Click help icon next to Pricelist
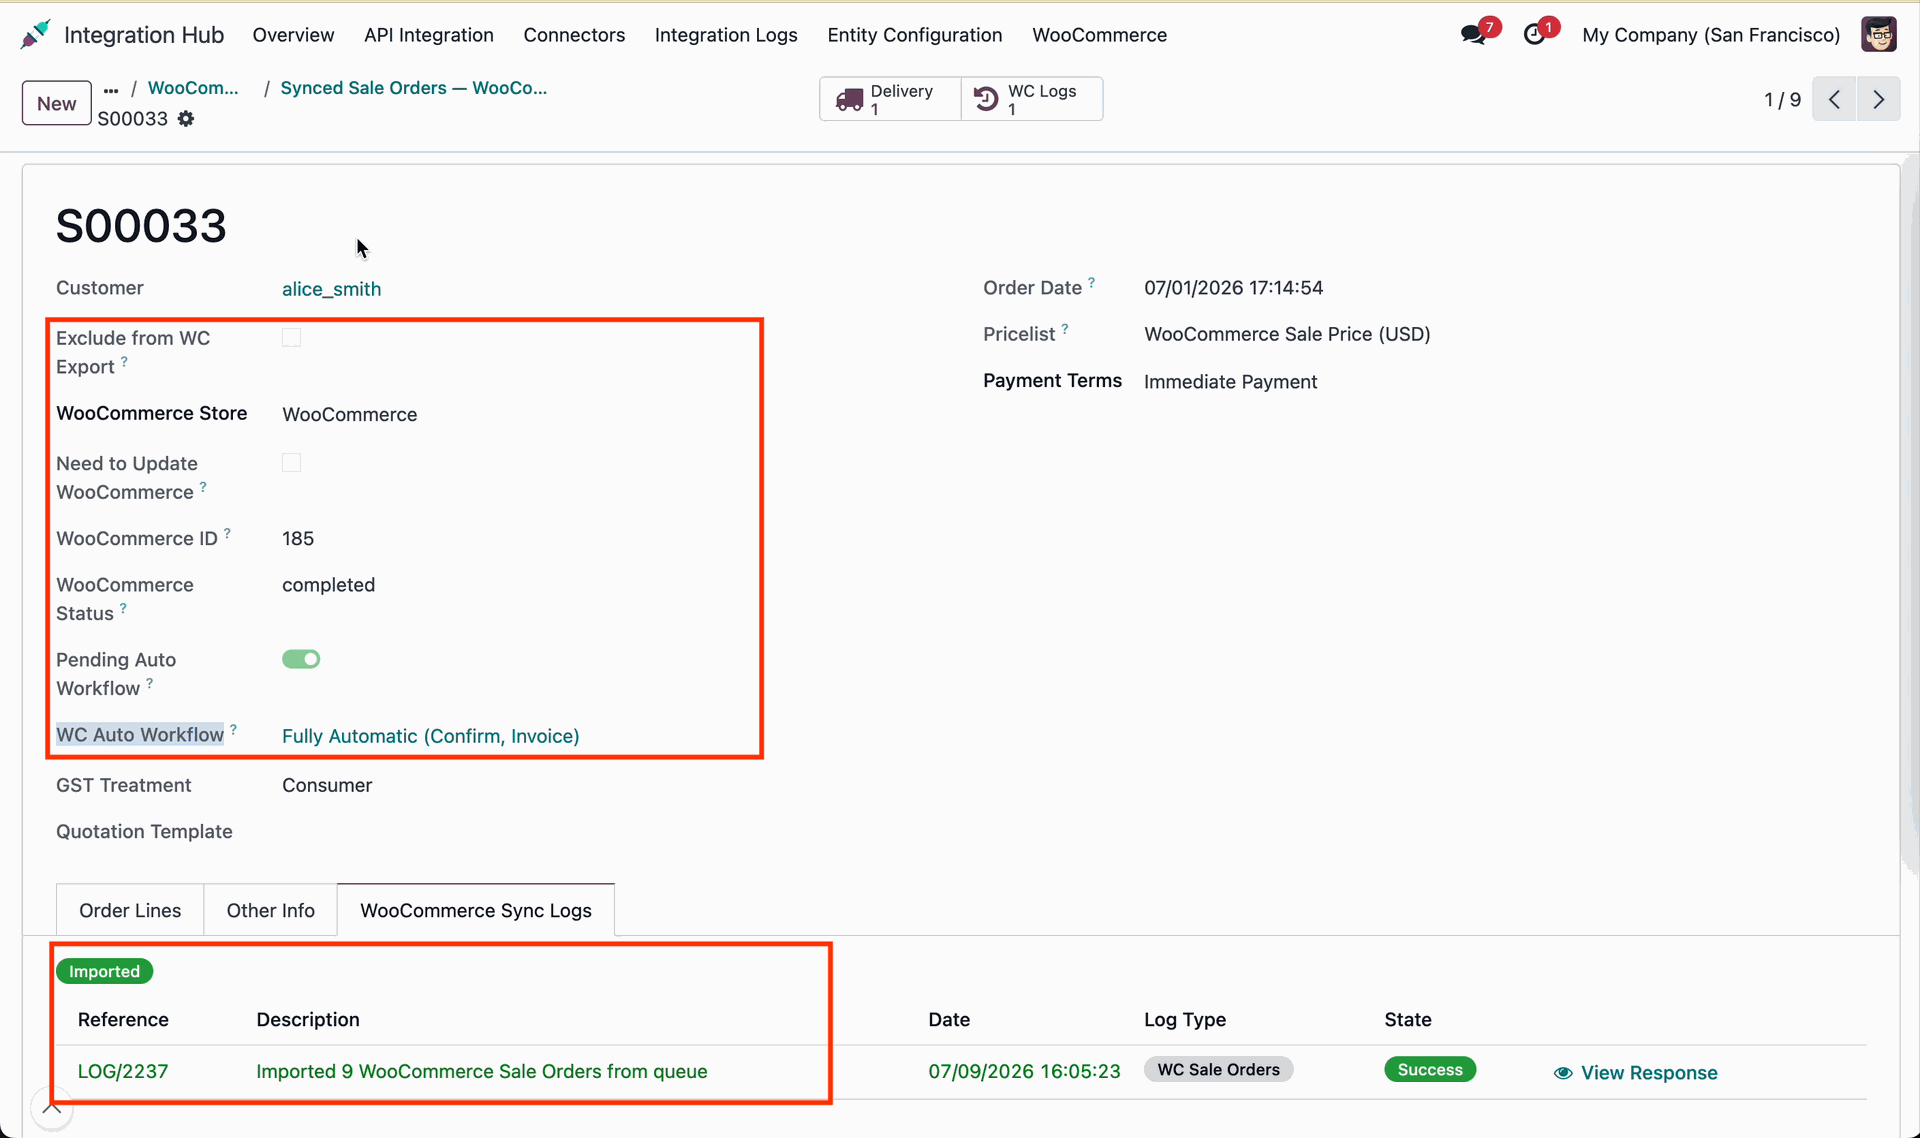Image resolution: width=1920 pixels, height=1138 pixels. pos(1065,328)
